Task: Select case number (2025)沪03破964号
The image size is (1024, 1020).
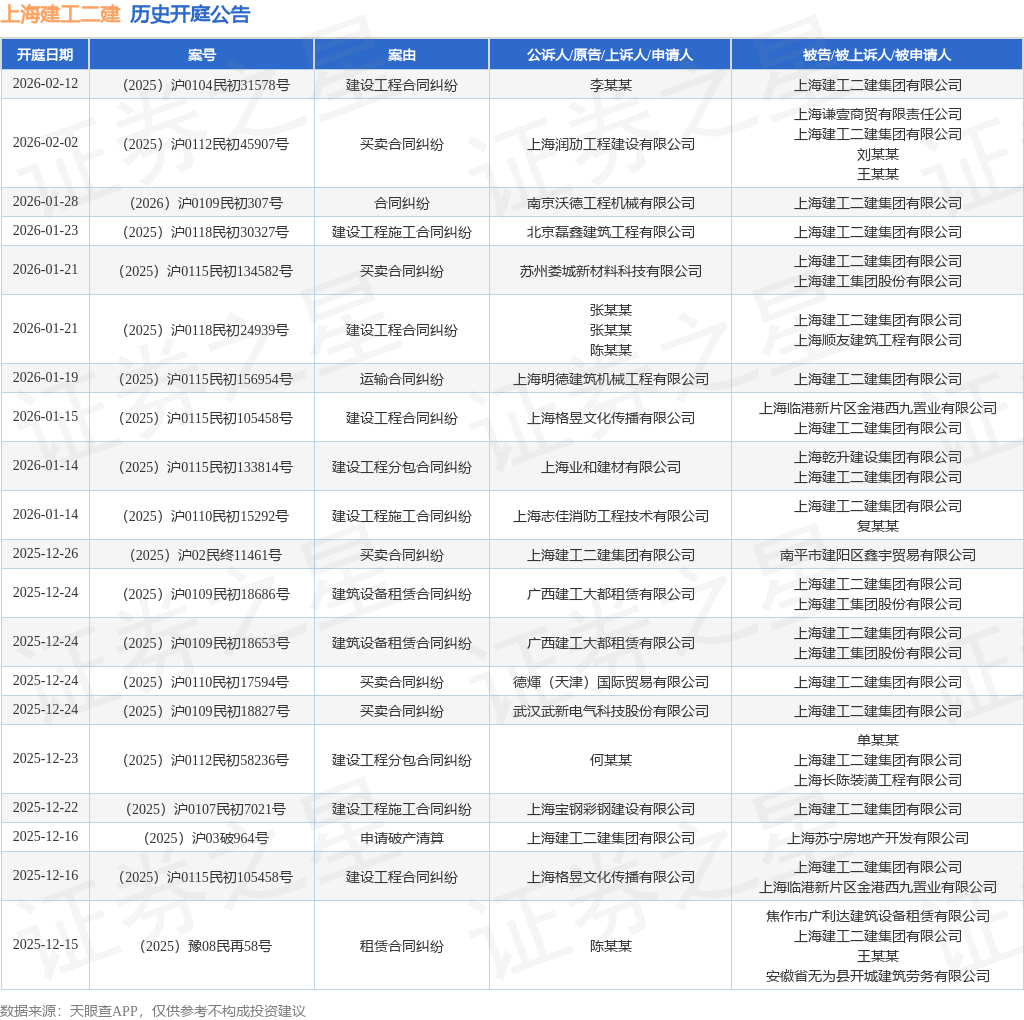Action: (206, 838)
